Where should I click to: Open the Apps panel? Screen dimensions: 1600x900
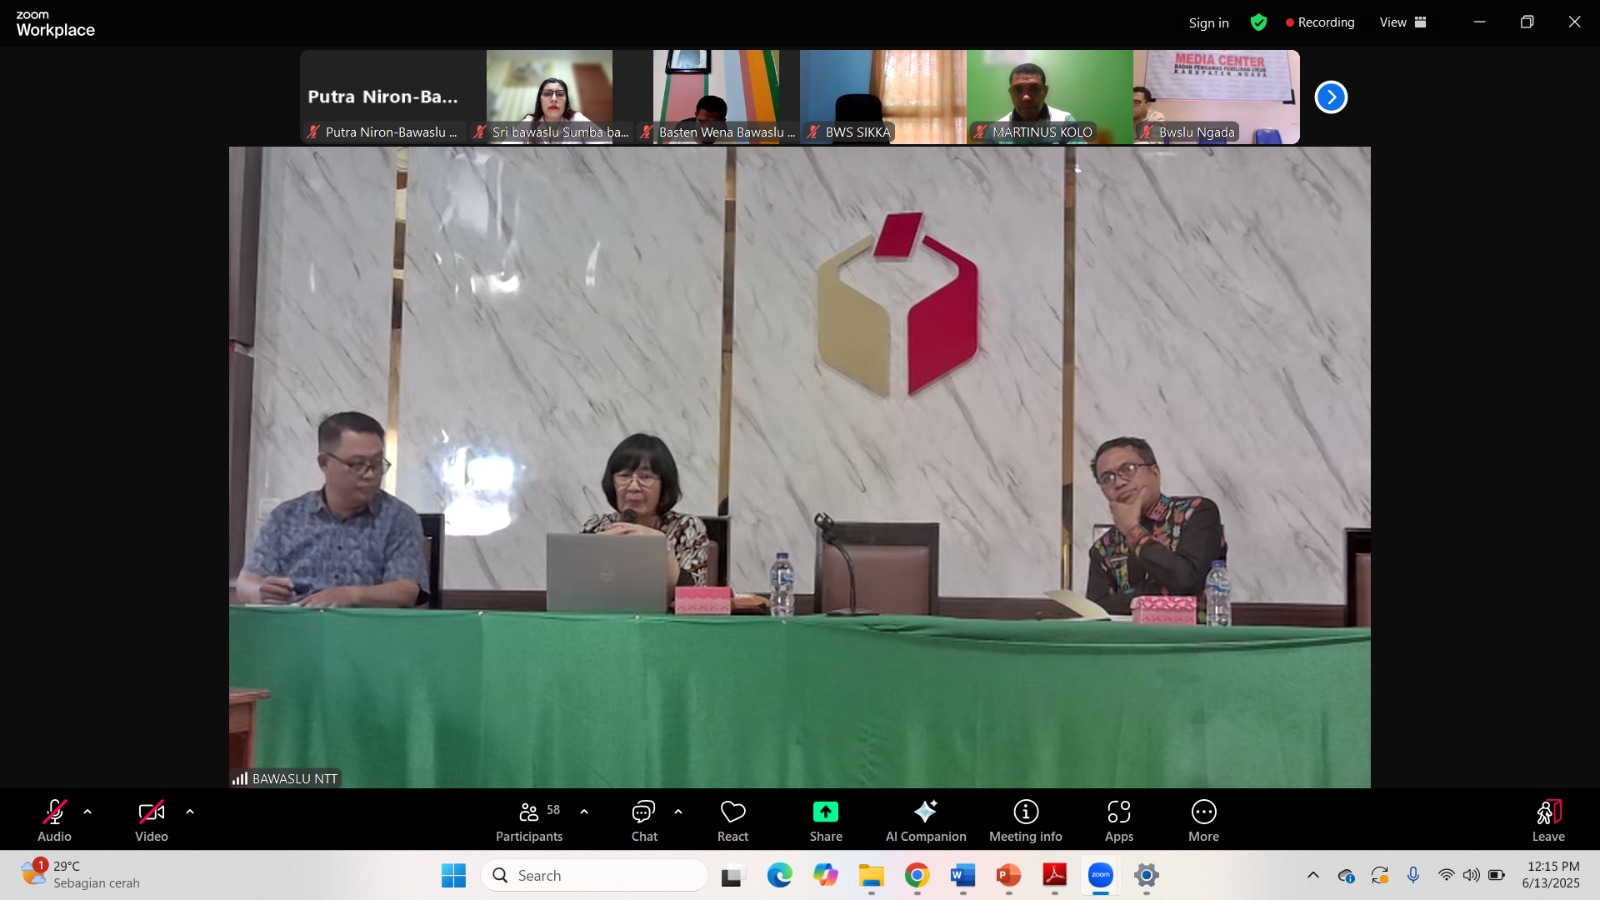point(1118,820)
